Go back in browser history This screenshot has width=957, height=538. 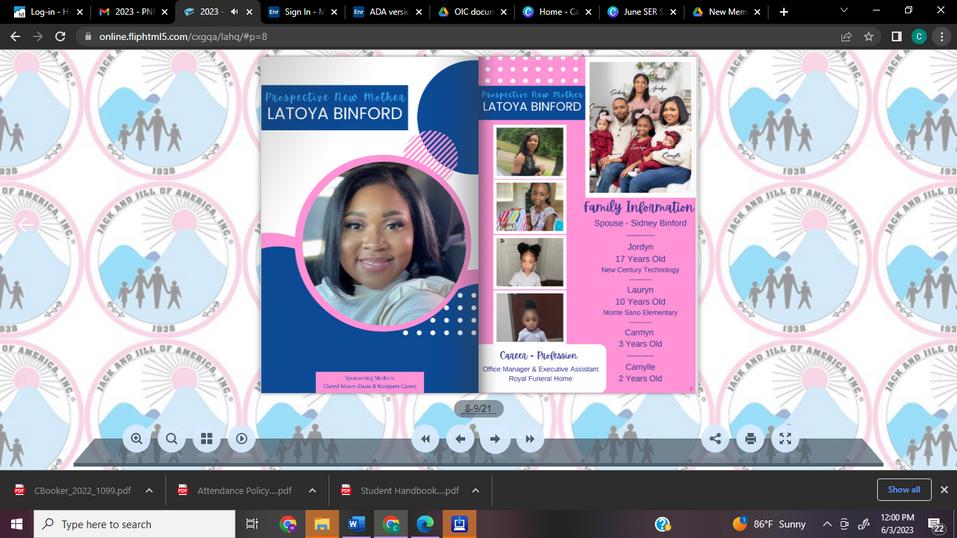(15, 37)
